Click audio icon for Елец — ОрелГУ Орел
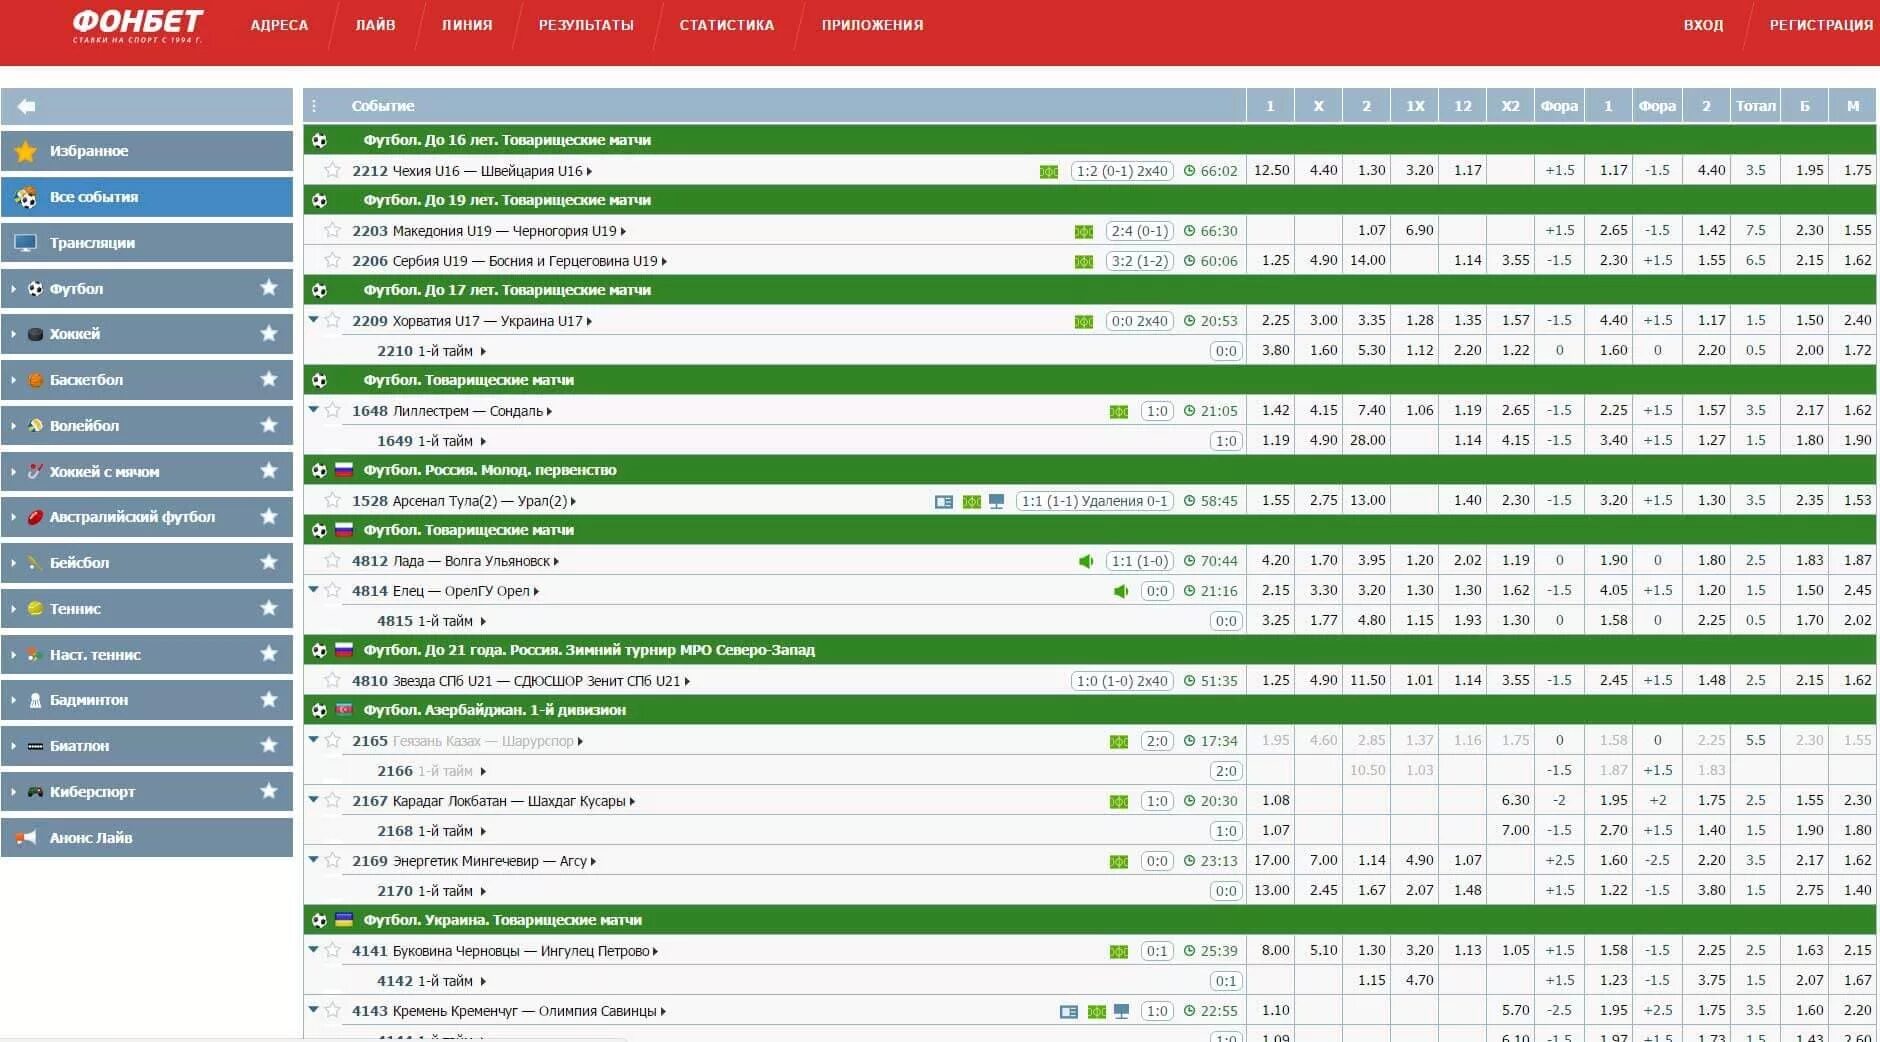This screenshot has width=1880, height=1042. pyautogui.click(x=1121, y=591)
